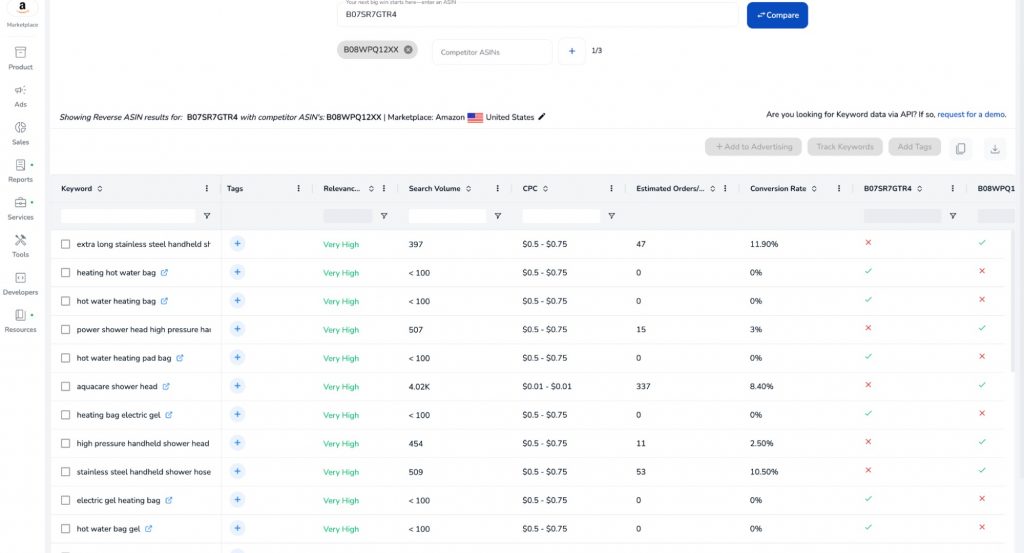
Task: Open the Sales sidebar section
Action: point(20,133)
